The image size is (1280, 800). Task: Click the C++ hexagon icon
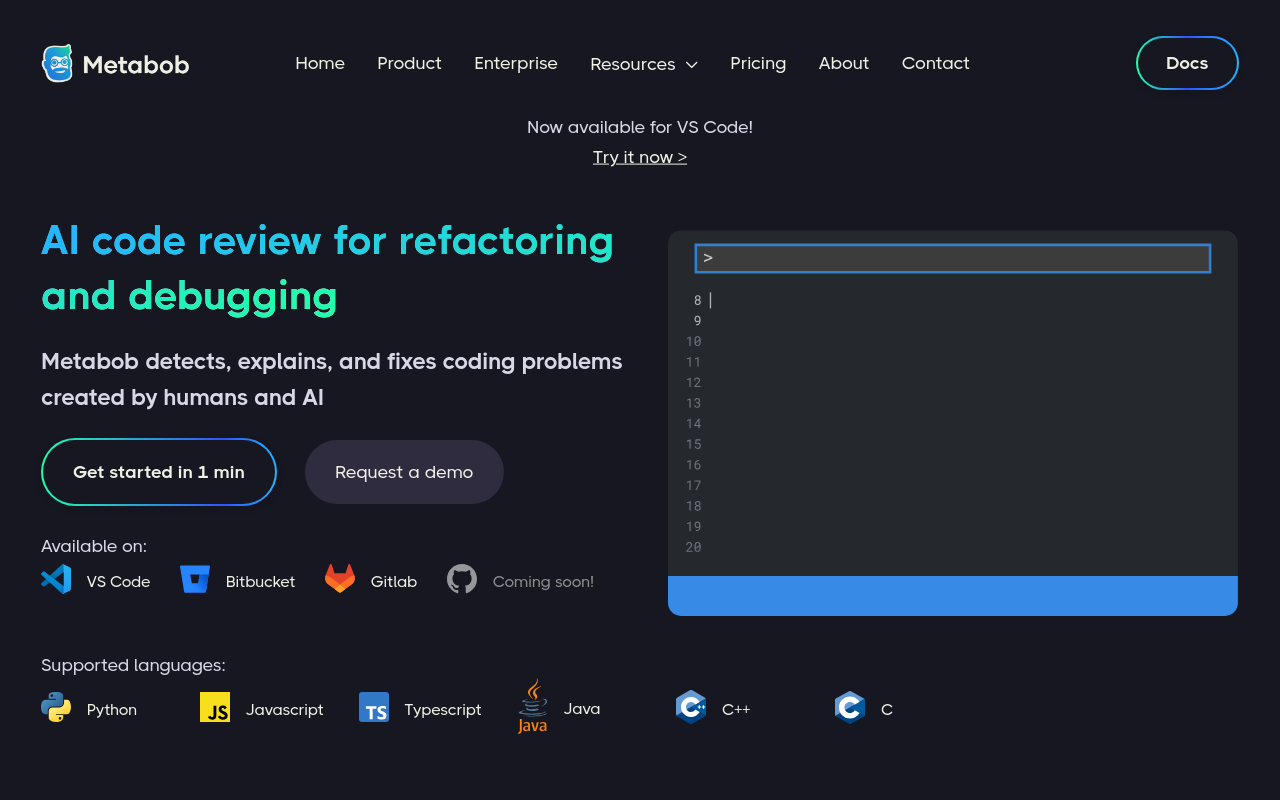[x=691, y=707]
